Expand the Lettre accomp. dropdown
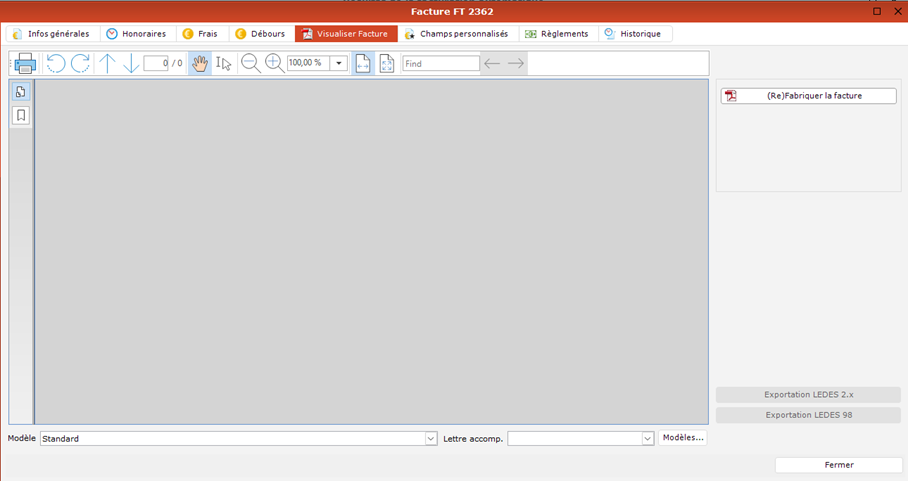908x481 pixels. point(647,439)
